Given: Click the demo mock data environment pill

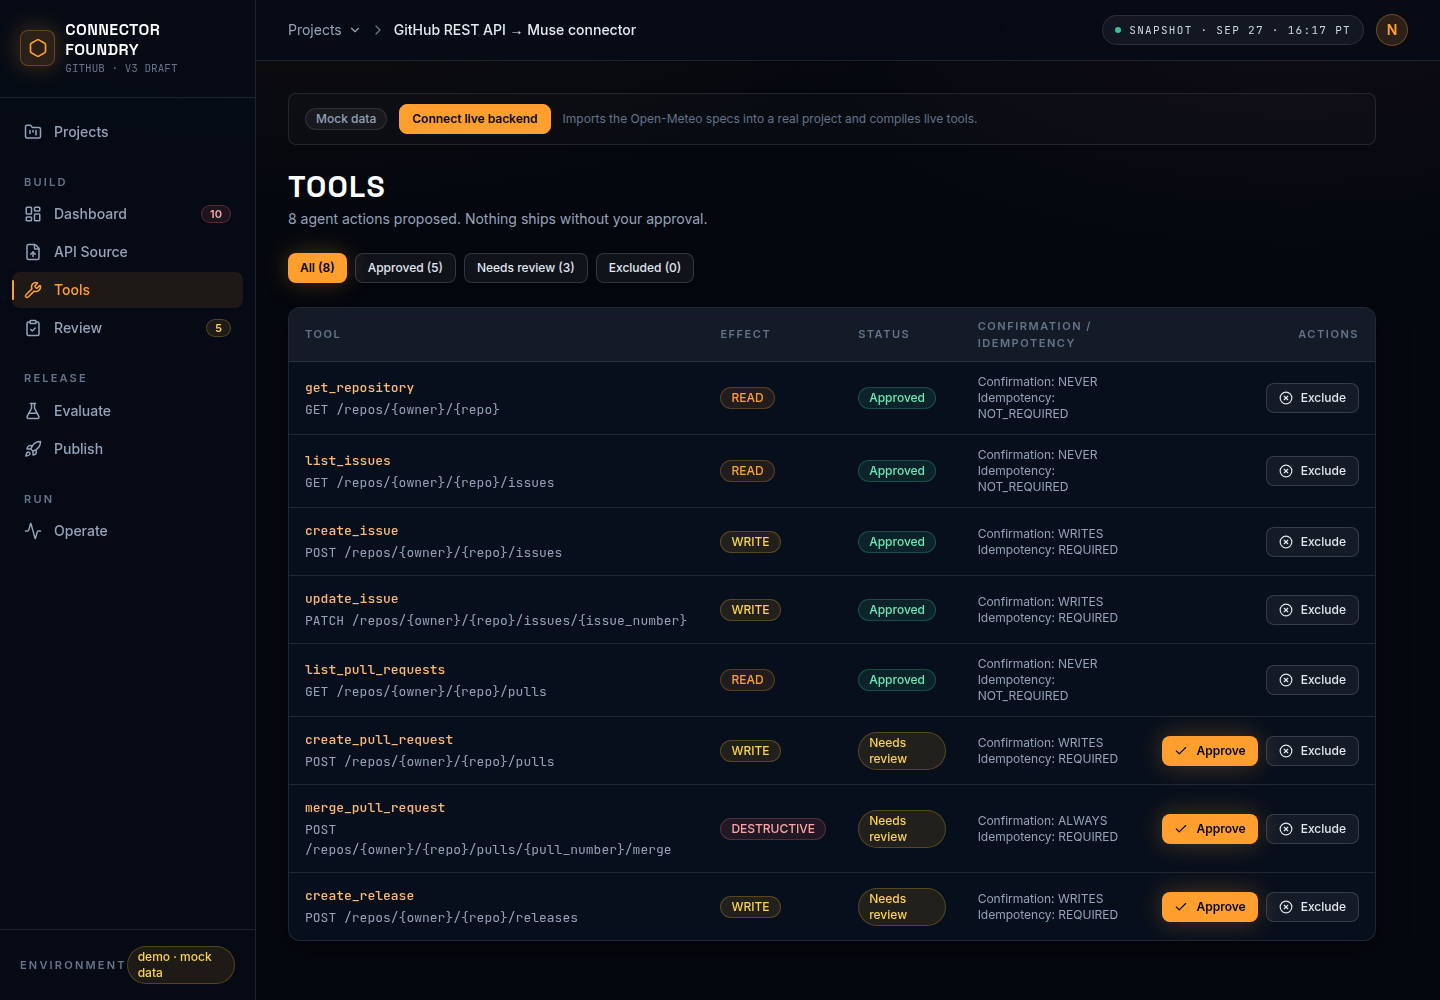Looking at the screenshot, I should pyautogui.click(x=181, y=965).
